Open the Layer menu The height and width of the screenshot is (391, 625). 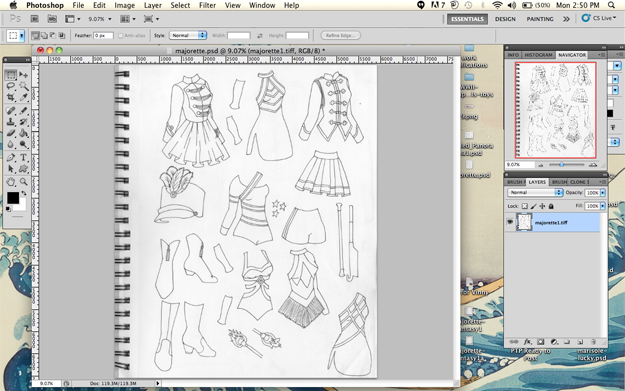click(153, 5)
